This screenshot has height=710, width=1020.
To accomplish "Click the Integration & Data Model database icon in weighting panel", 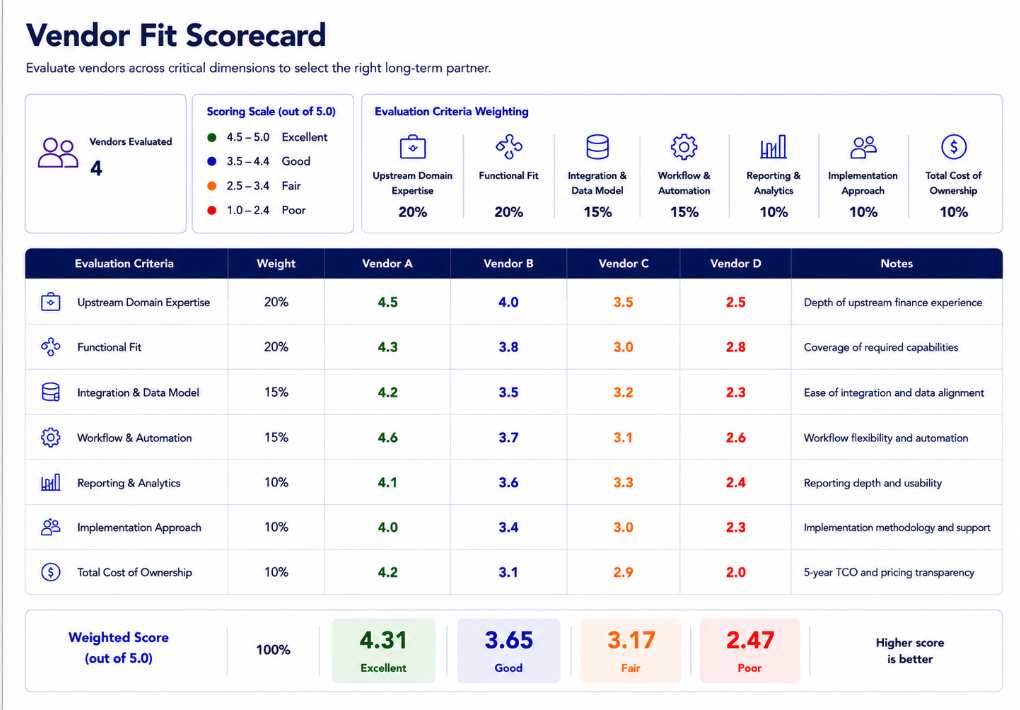I will (x=597, y=147).
